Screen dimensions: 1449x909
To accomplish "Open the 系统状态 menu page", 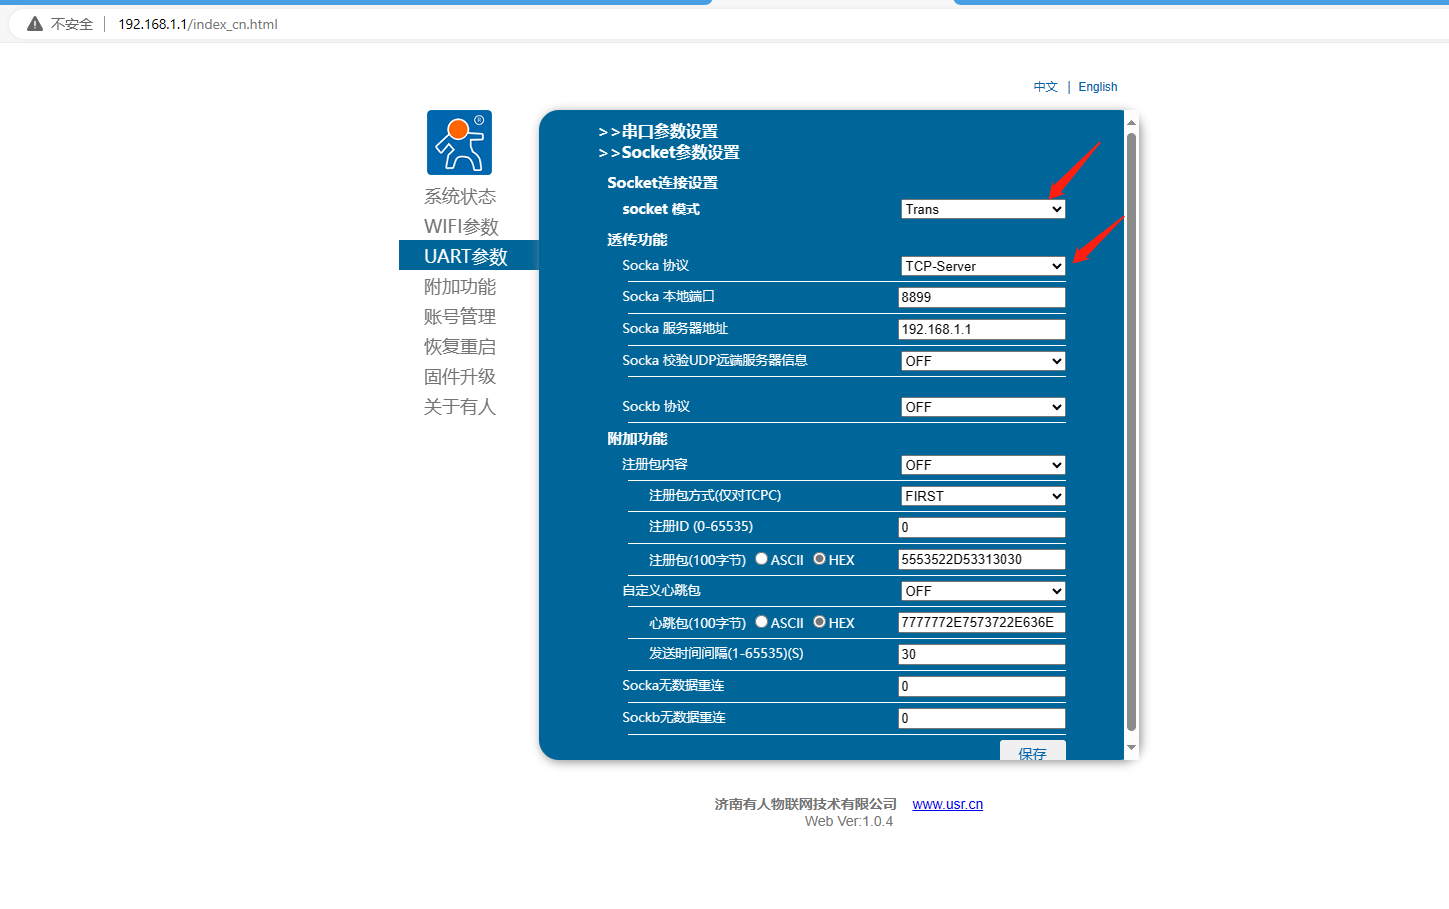I will [460, 197].
